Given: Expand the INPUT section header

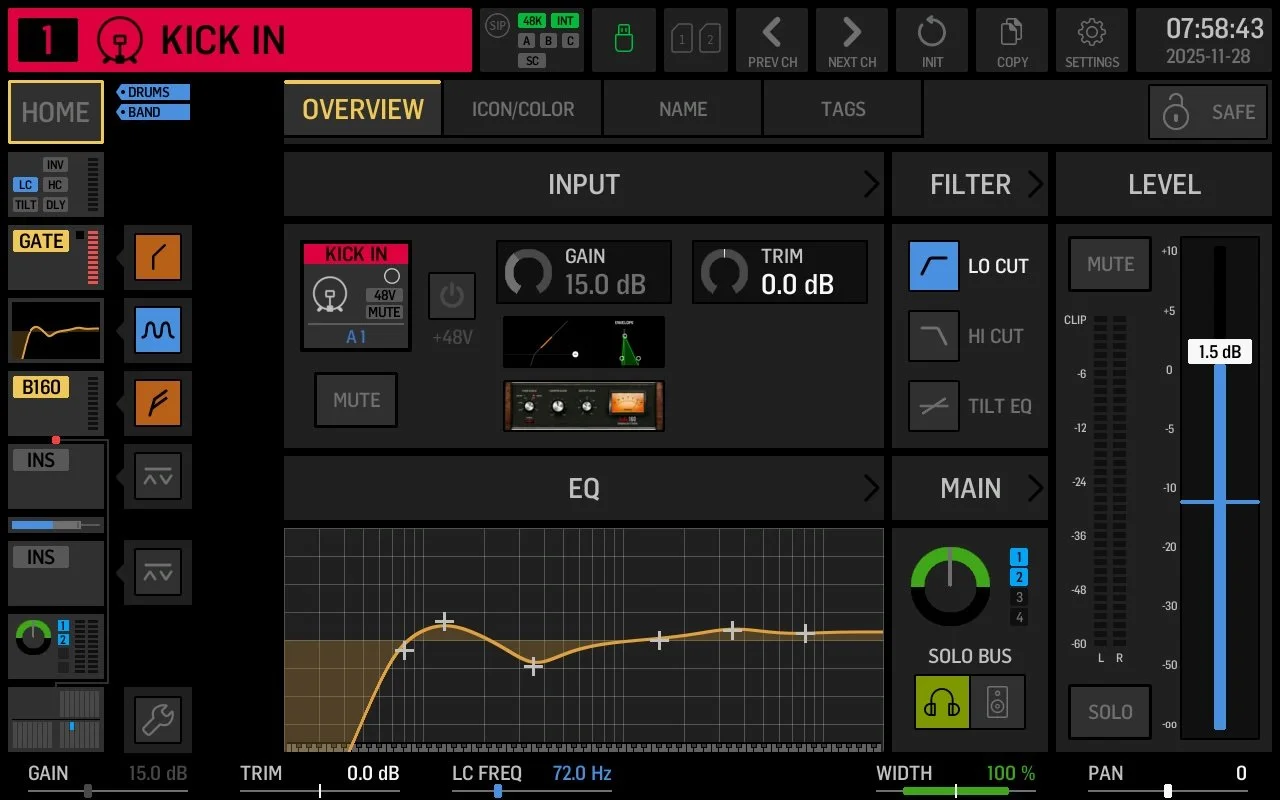Looking at the screenshot, I should pyautogui.click(x=584, y=184).
